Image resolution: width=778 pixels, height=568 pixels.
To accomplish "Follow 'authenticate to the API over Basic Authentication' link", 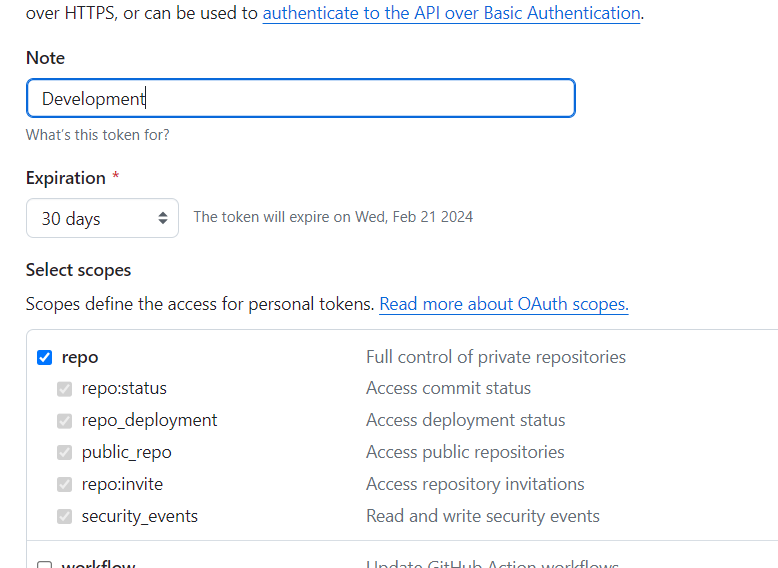I will click(451, 13).
